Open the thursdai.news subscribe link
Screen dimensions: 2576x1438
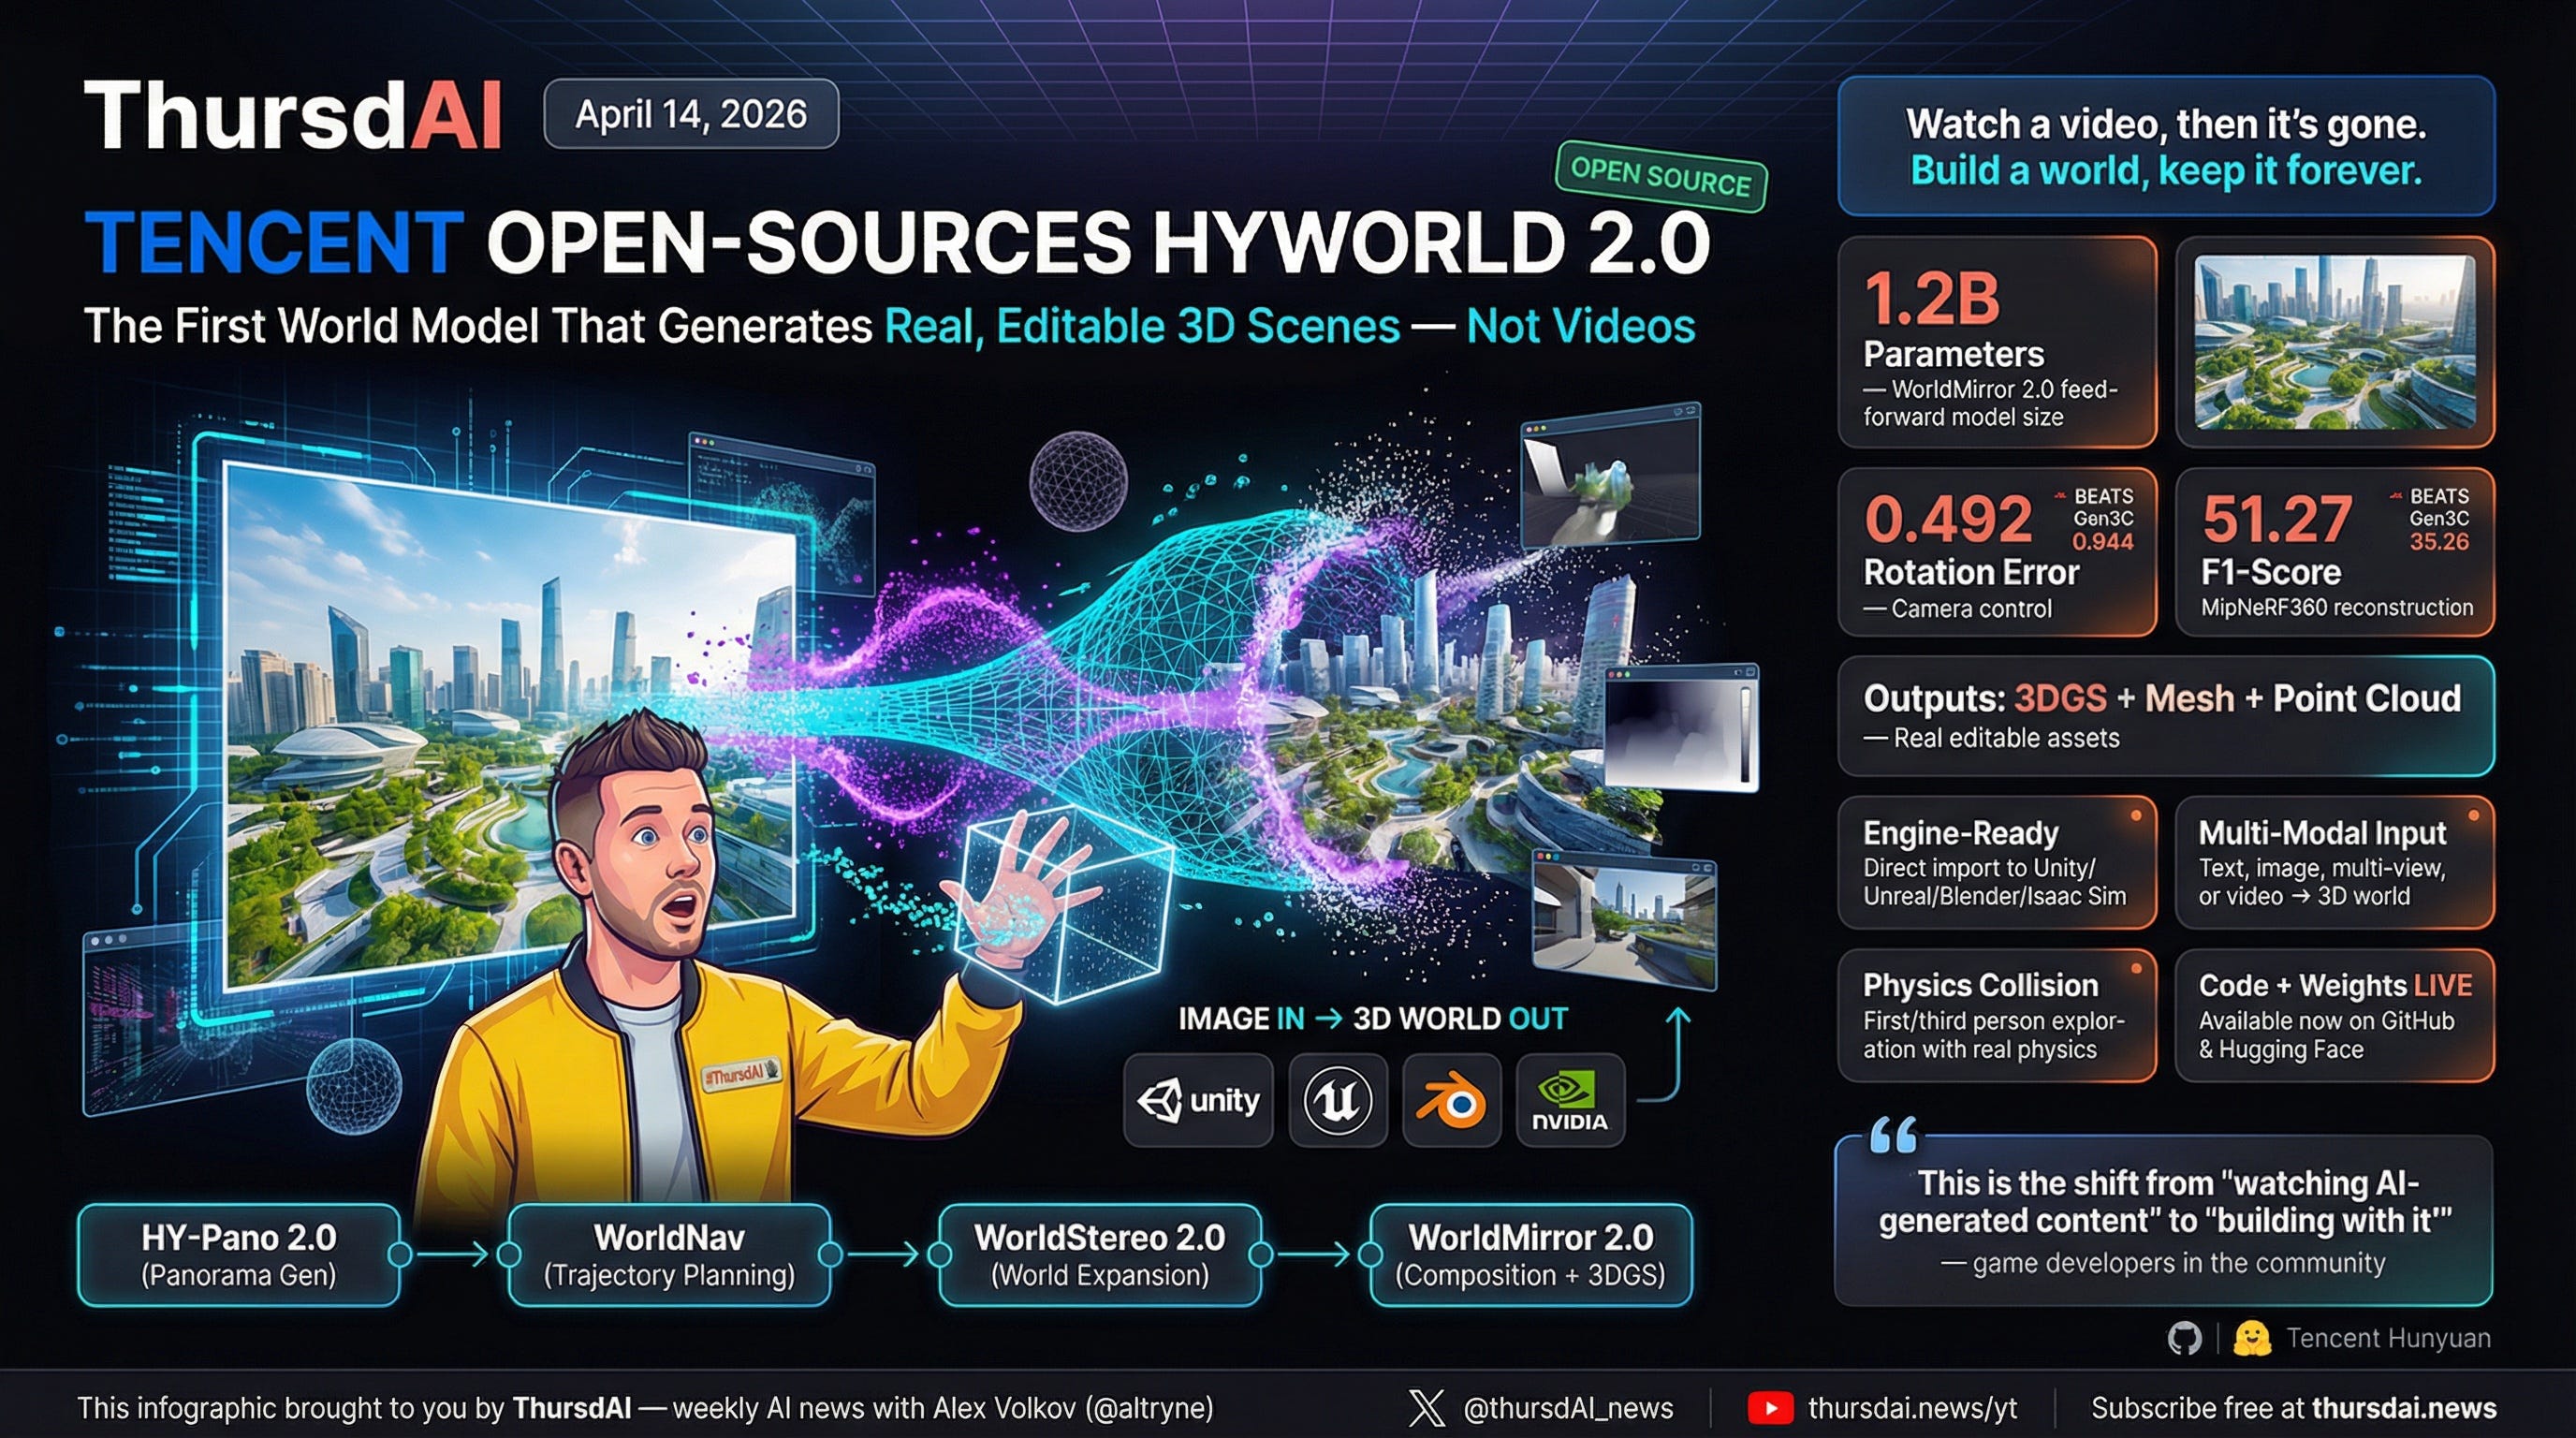click(x=2403, y=1408)
